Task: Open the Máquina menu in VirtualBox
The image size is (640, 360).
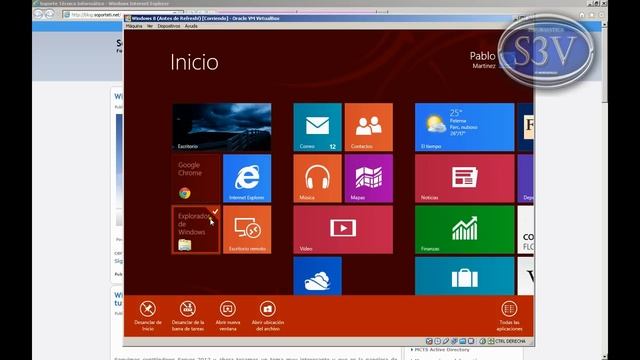Action: point(134,26)
